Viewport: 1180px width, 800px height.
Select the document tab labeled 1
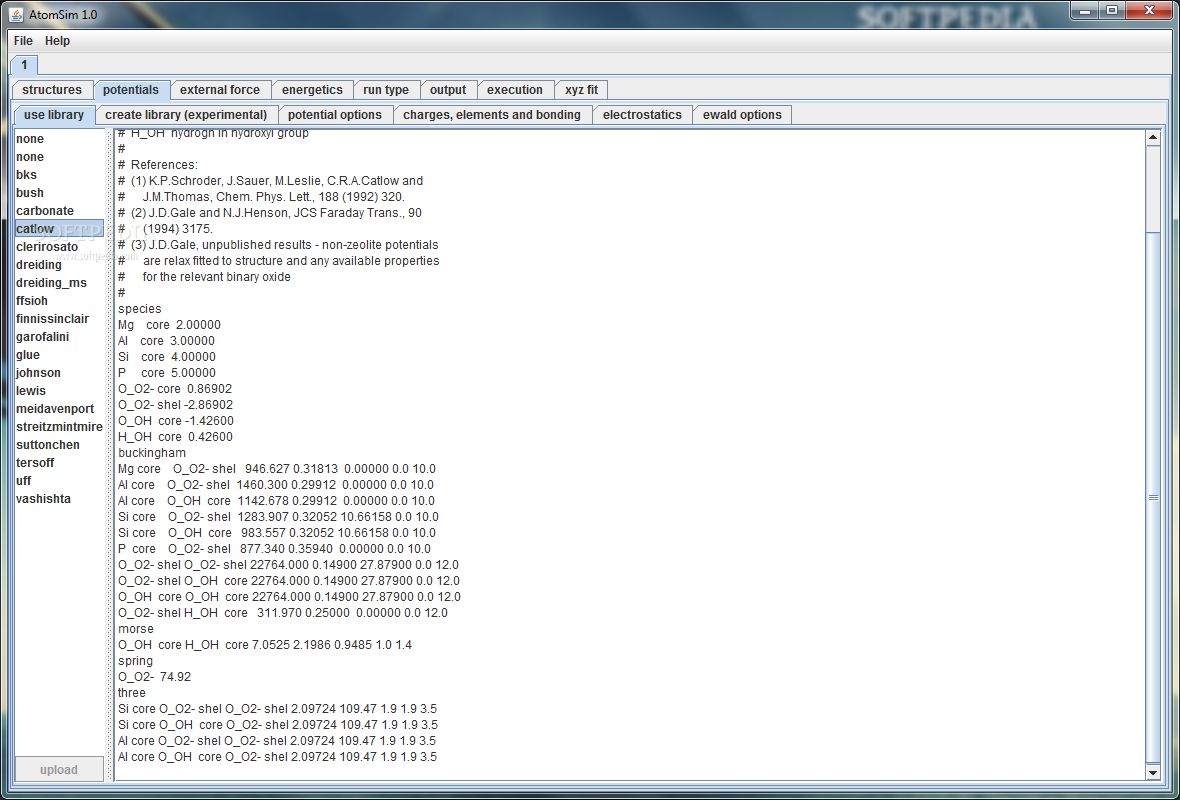[x=24, y=65]
